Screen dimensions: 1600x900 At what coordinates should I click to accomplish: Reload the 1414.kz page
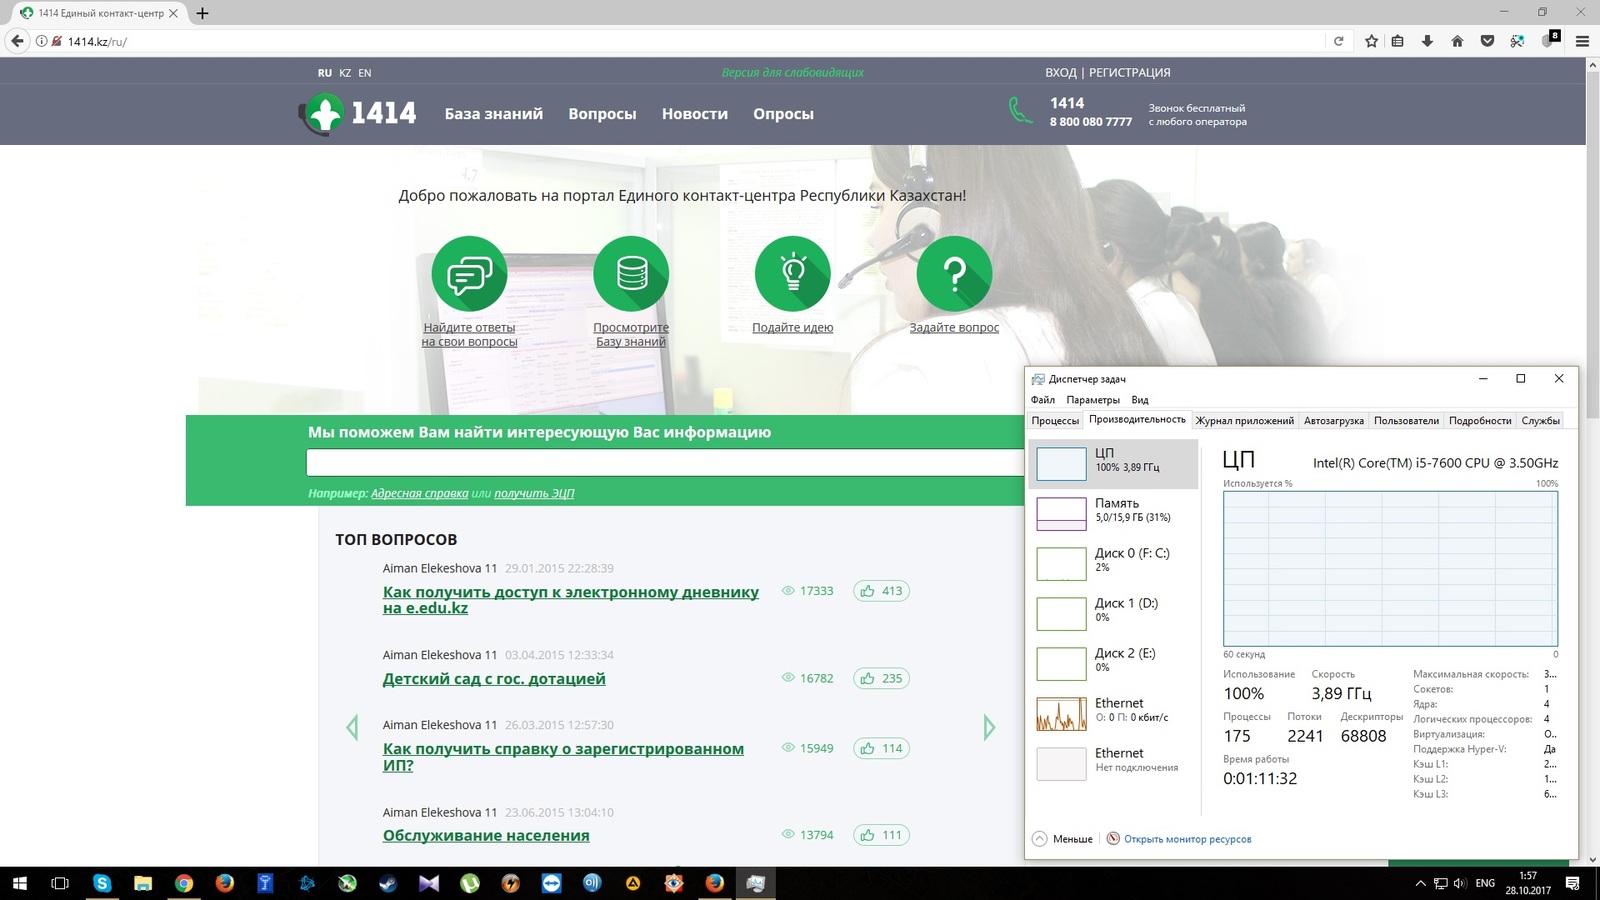pos(1338,41)
